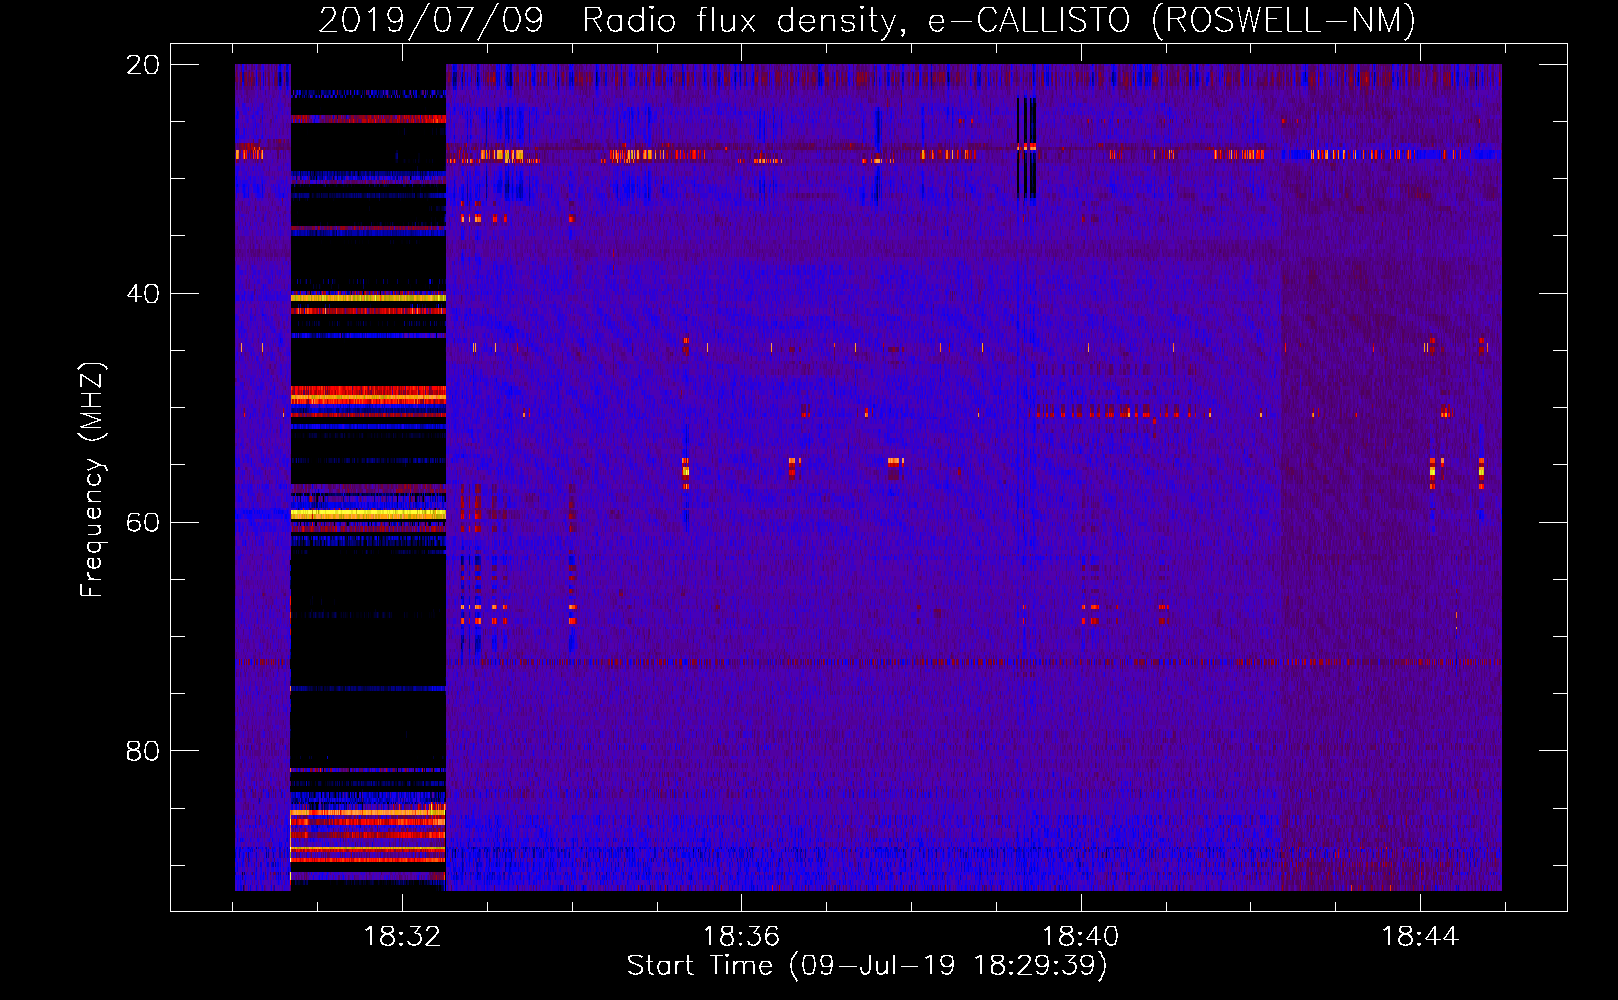
Task: Click the 40 MHz frequency tick label
Action: pyautogui.click(x=142, y=294)
